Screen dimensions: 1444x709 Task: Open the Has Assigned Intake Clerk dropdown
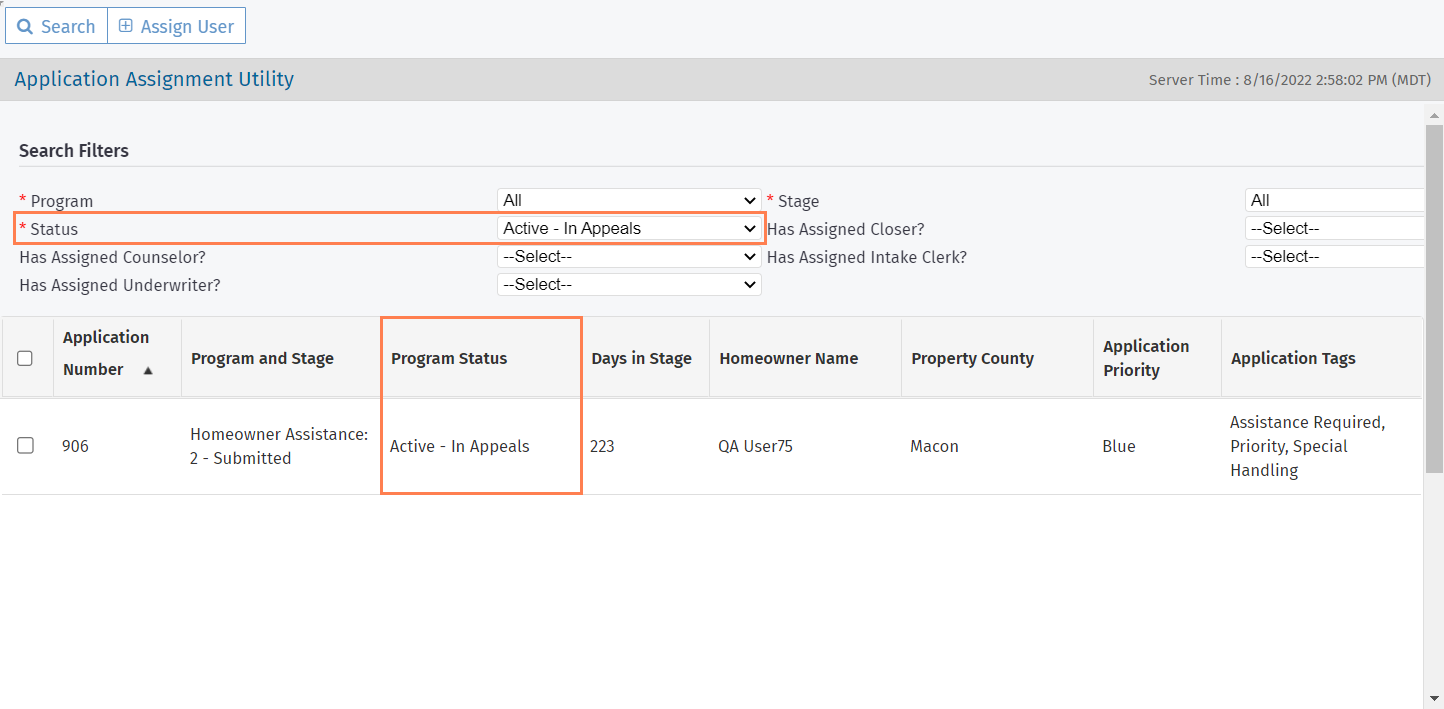[x=1334, y=256]
